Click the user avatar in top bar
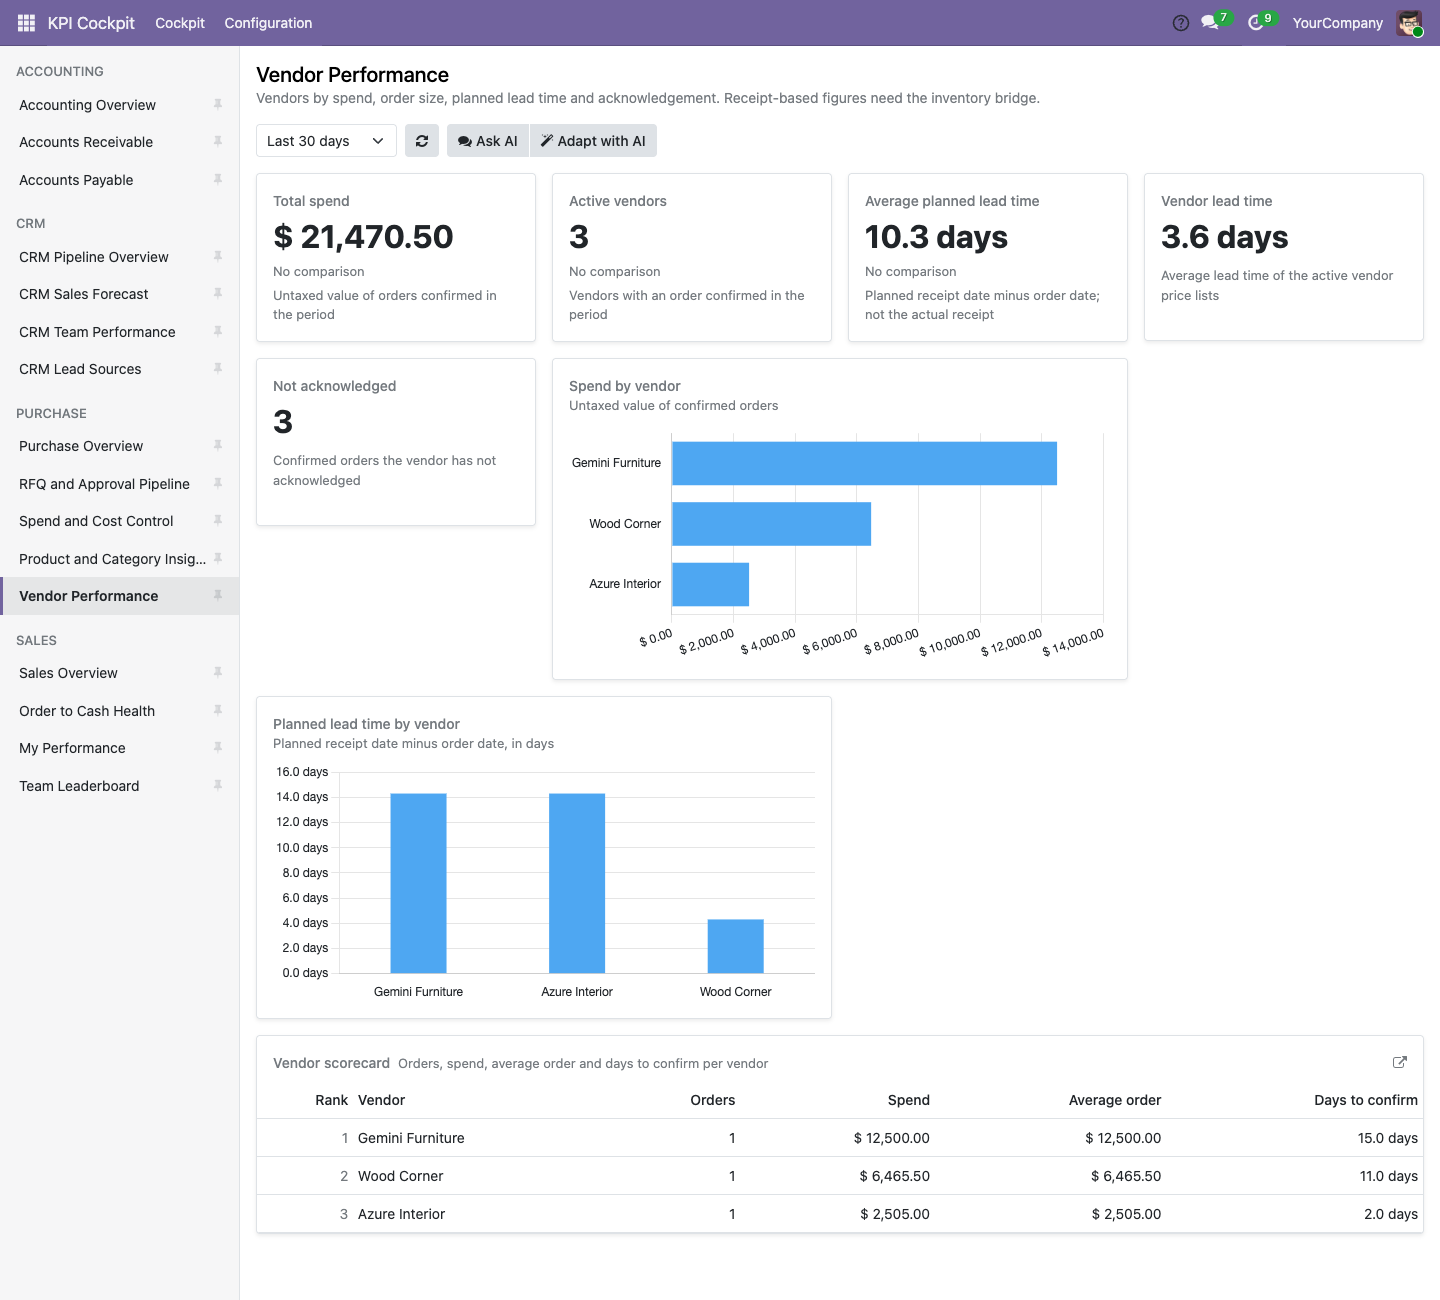The height and width of the screenshot is (1300, 1440). pos(1409,23)
